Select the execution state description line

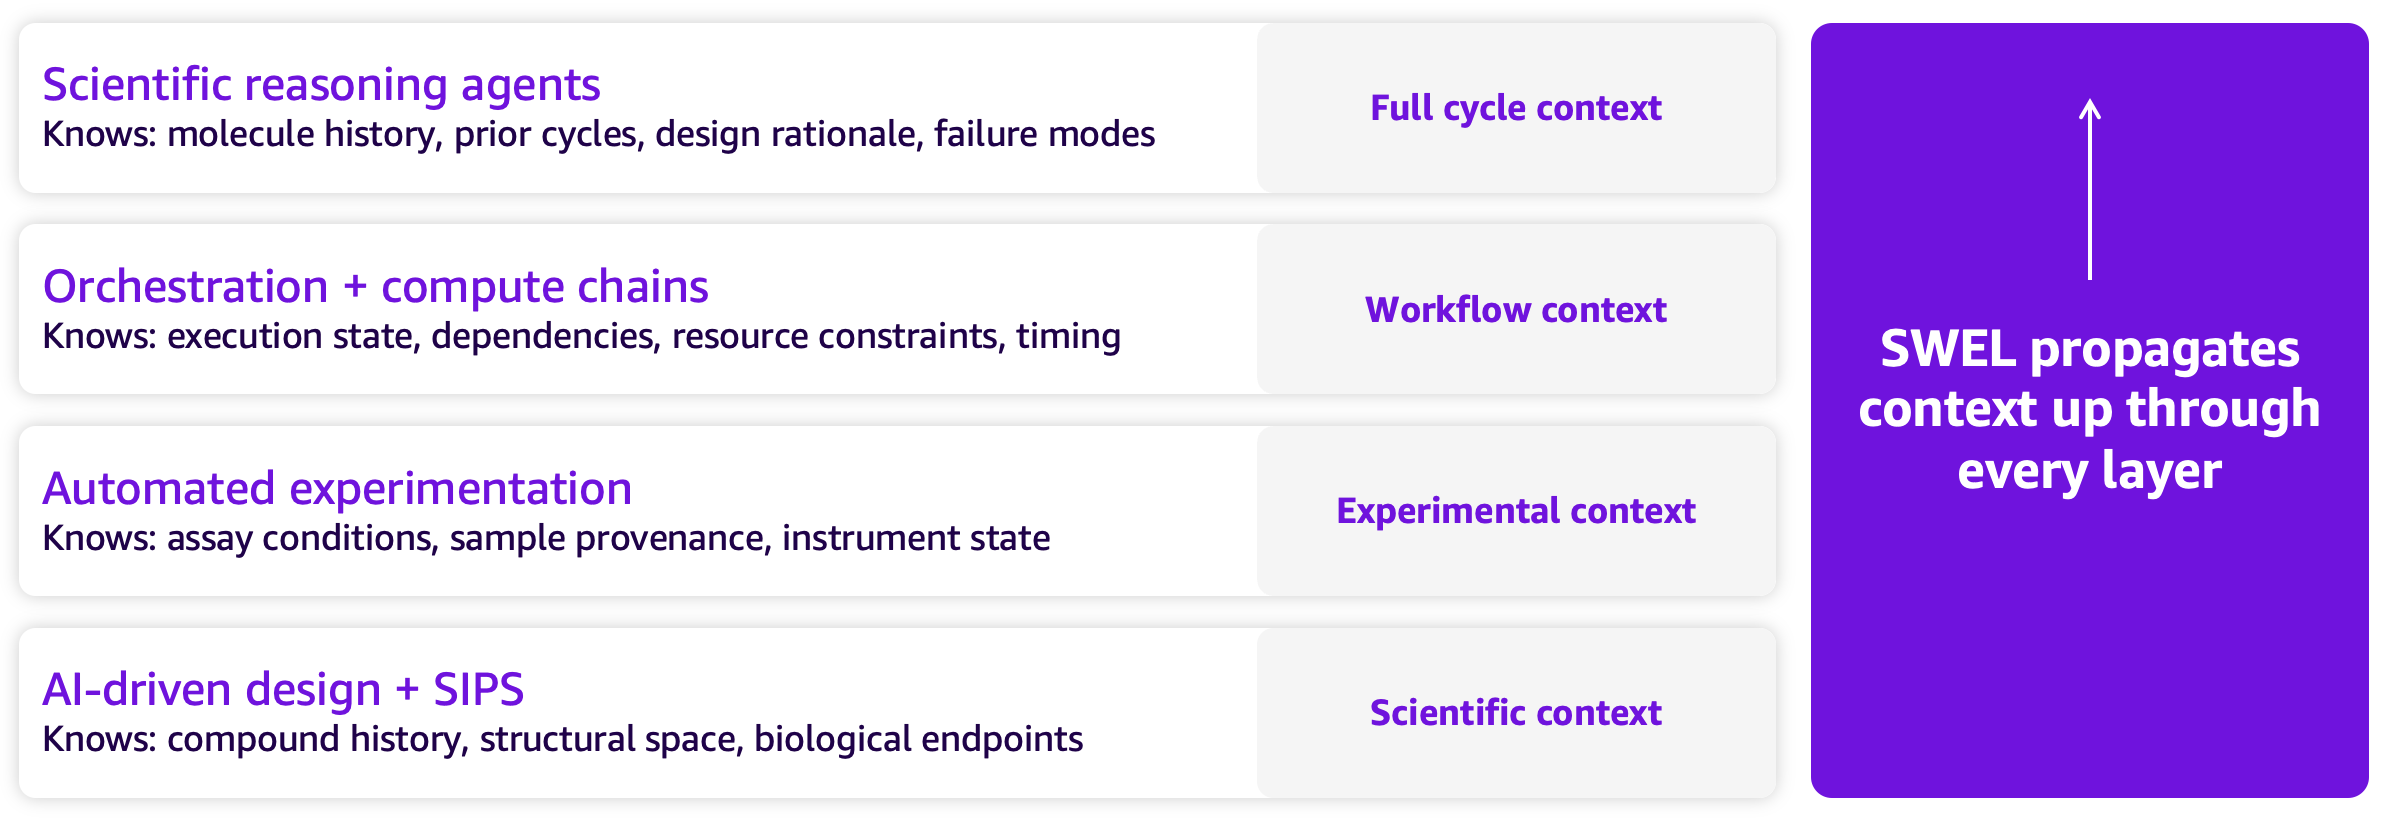581,337
